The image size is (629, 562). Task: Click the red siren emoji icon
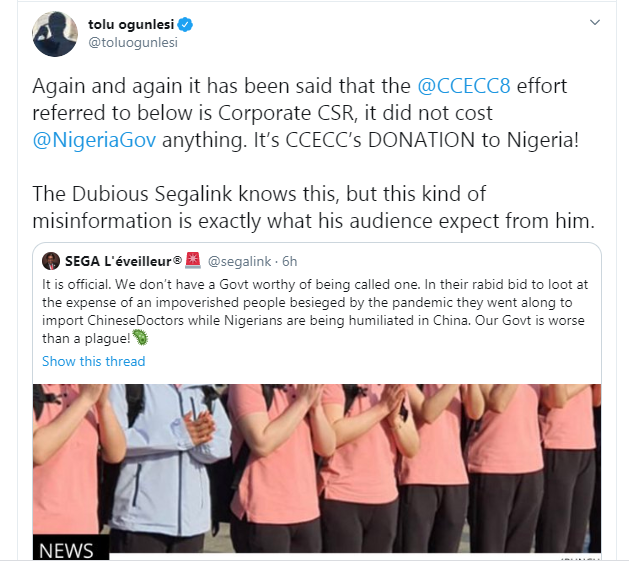click(x=193, y=260)
